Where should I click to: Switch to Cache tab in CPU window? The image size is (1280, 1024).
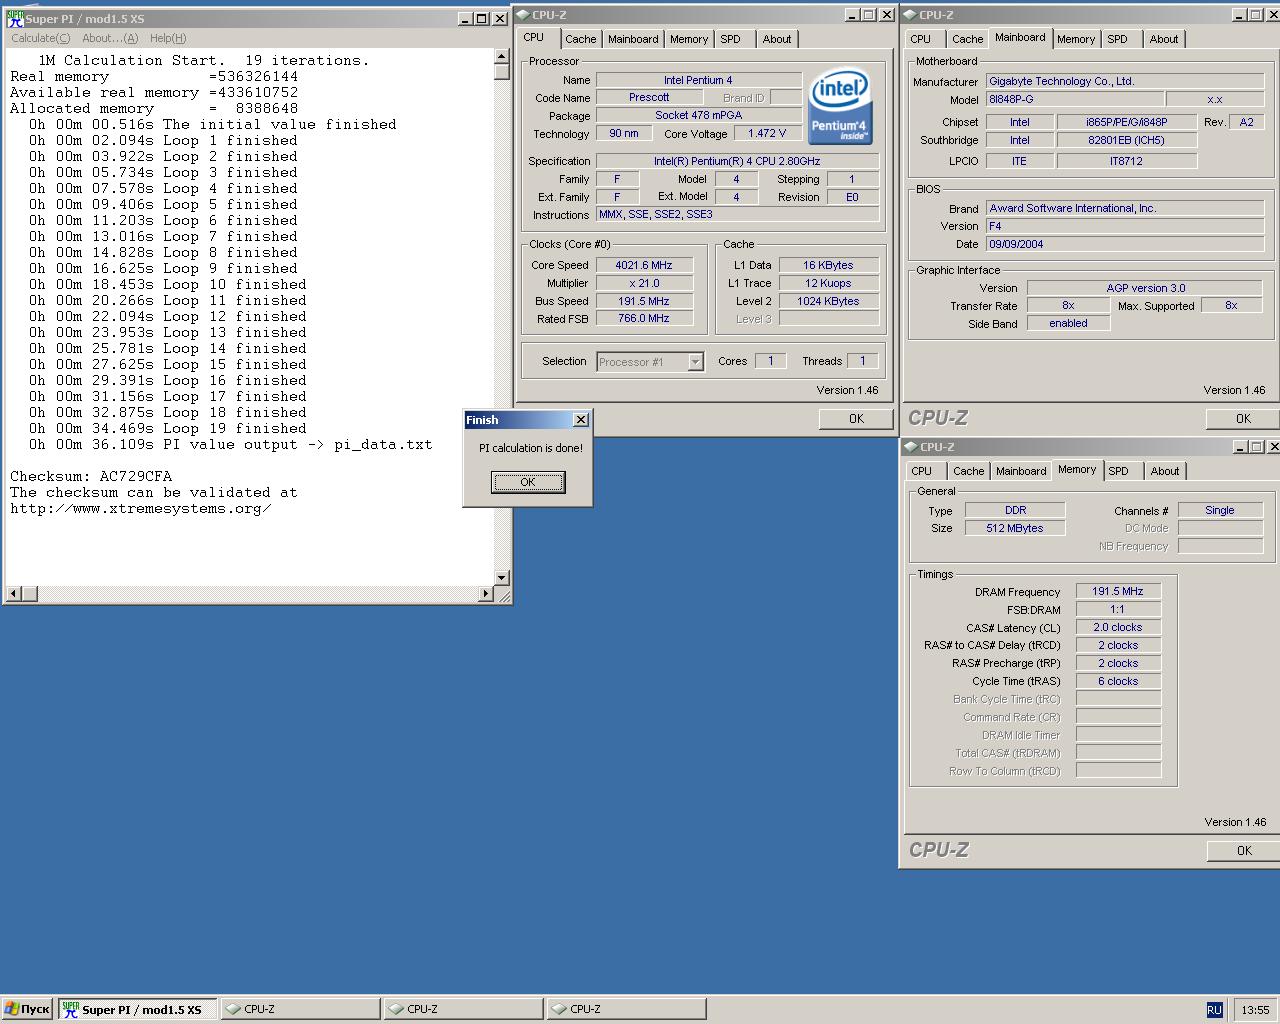580,39
